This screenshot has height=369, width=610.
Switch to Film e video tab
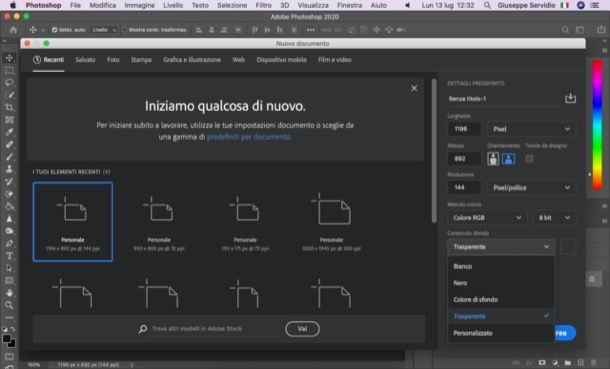pos(335,60)
